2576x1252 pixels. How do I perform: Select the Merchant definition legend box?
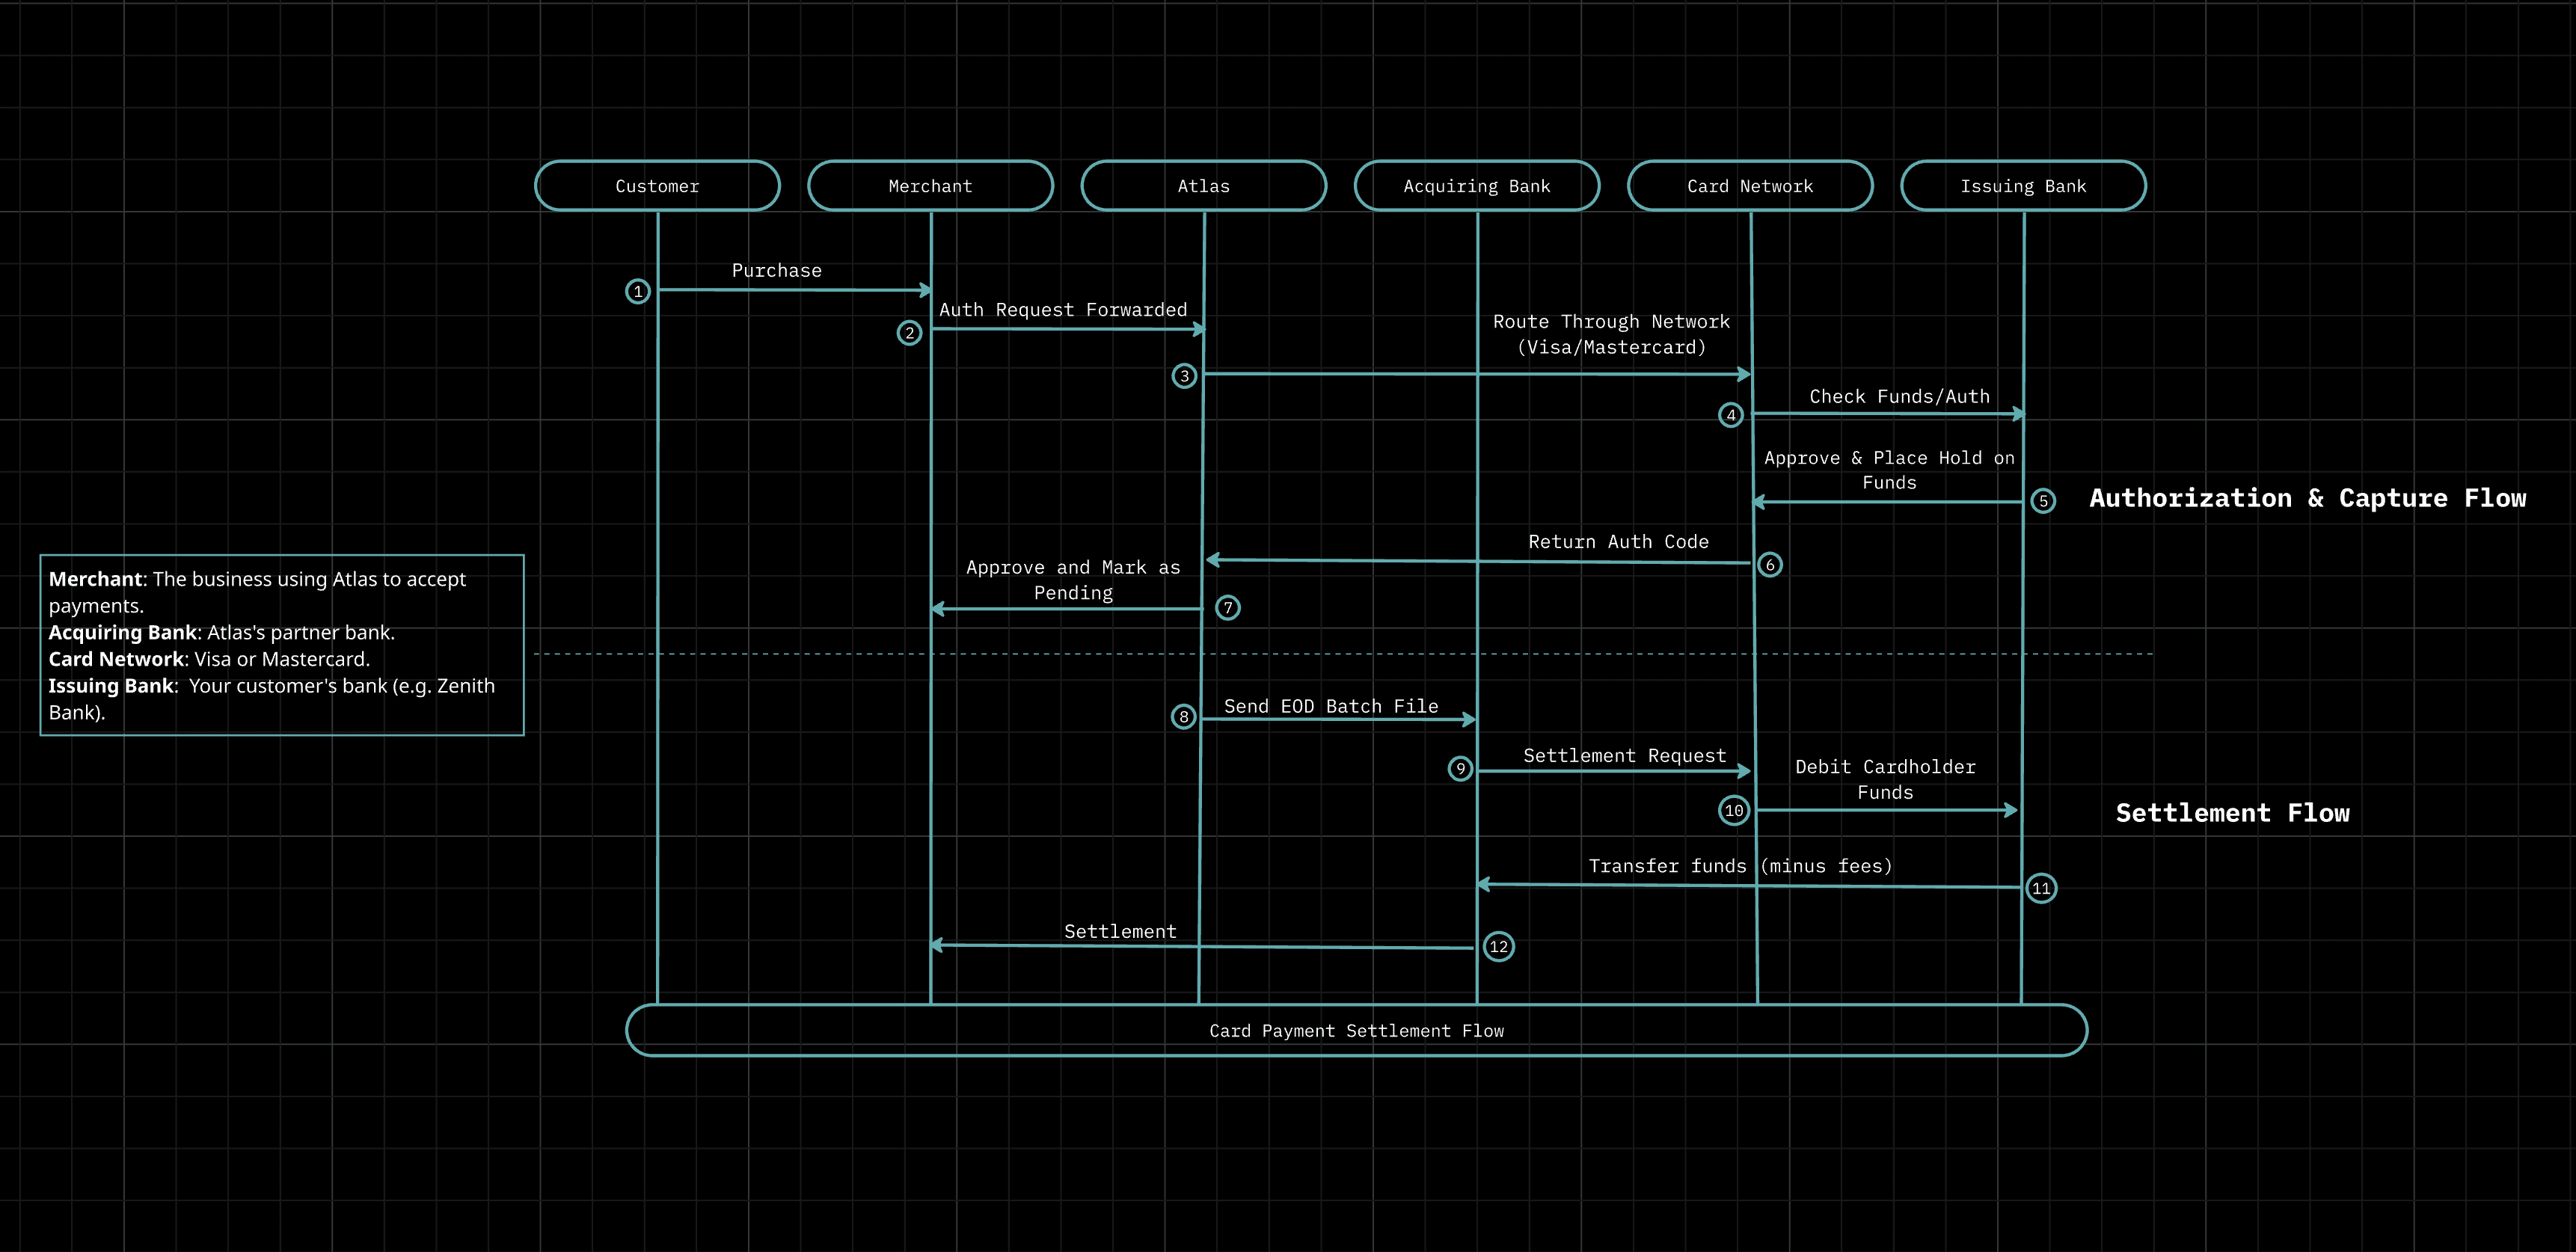pos(282,645)
